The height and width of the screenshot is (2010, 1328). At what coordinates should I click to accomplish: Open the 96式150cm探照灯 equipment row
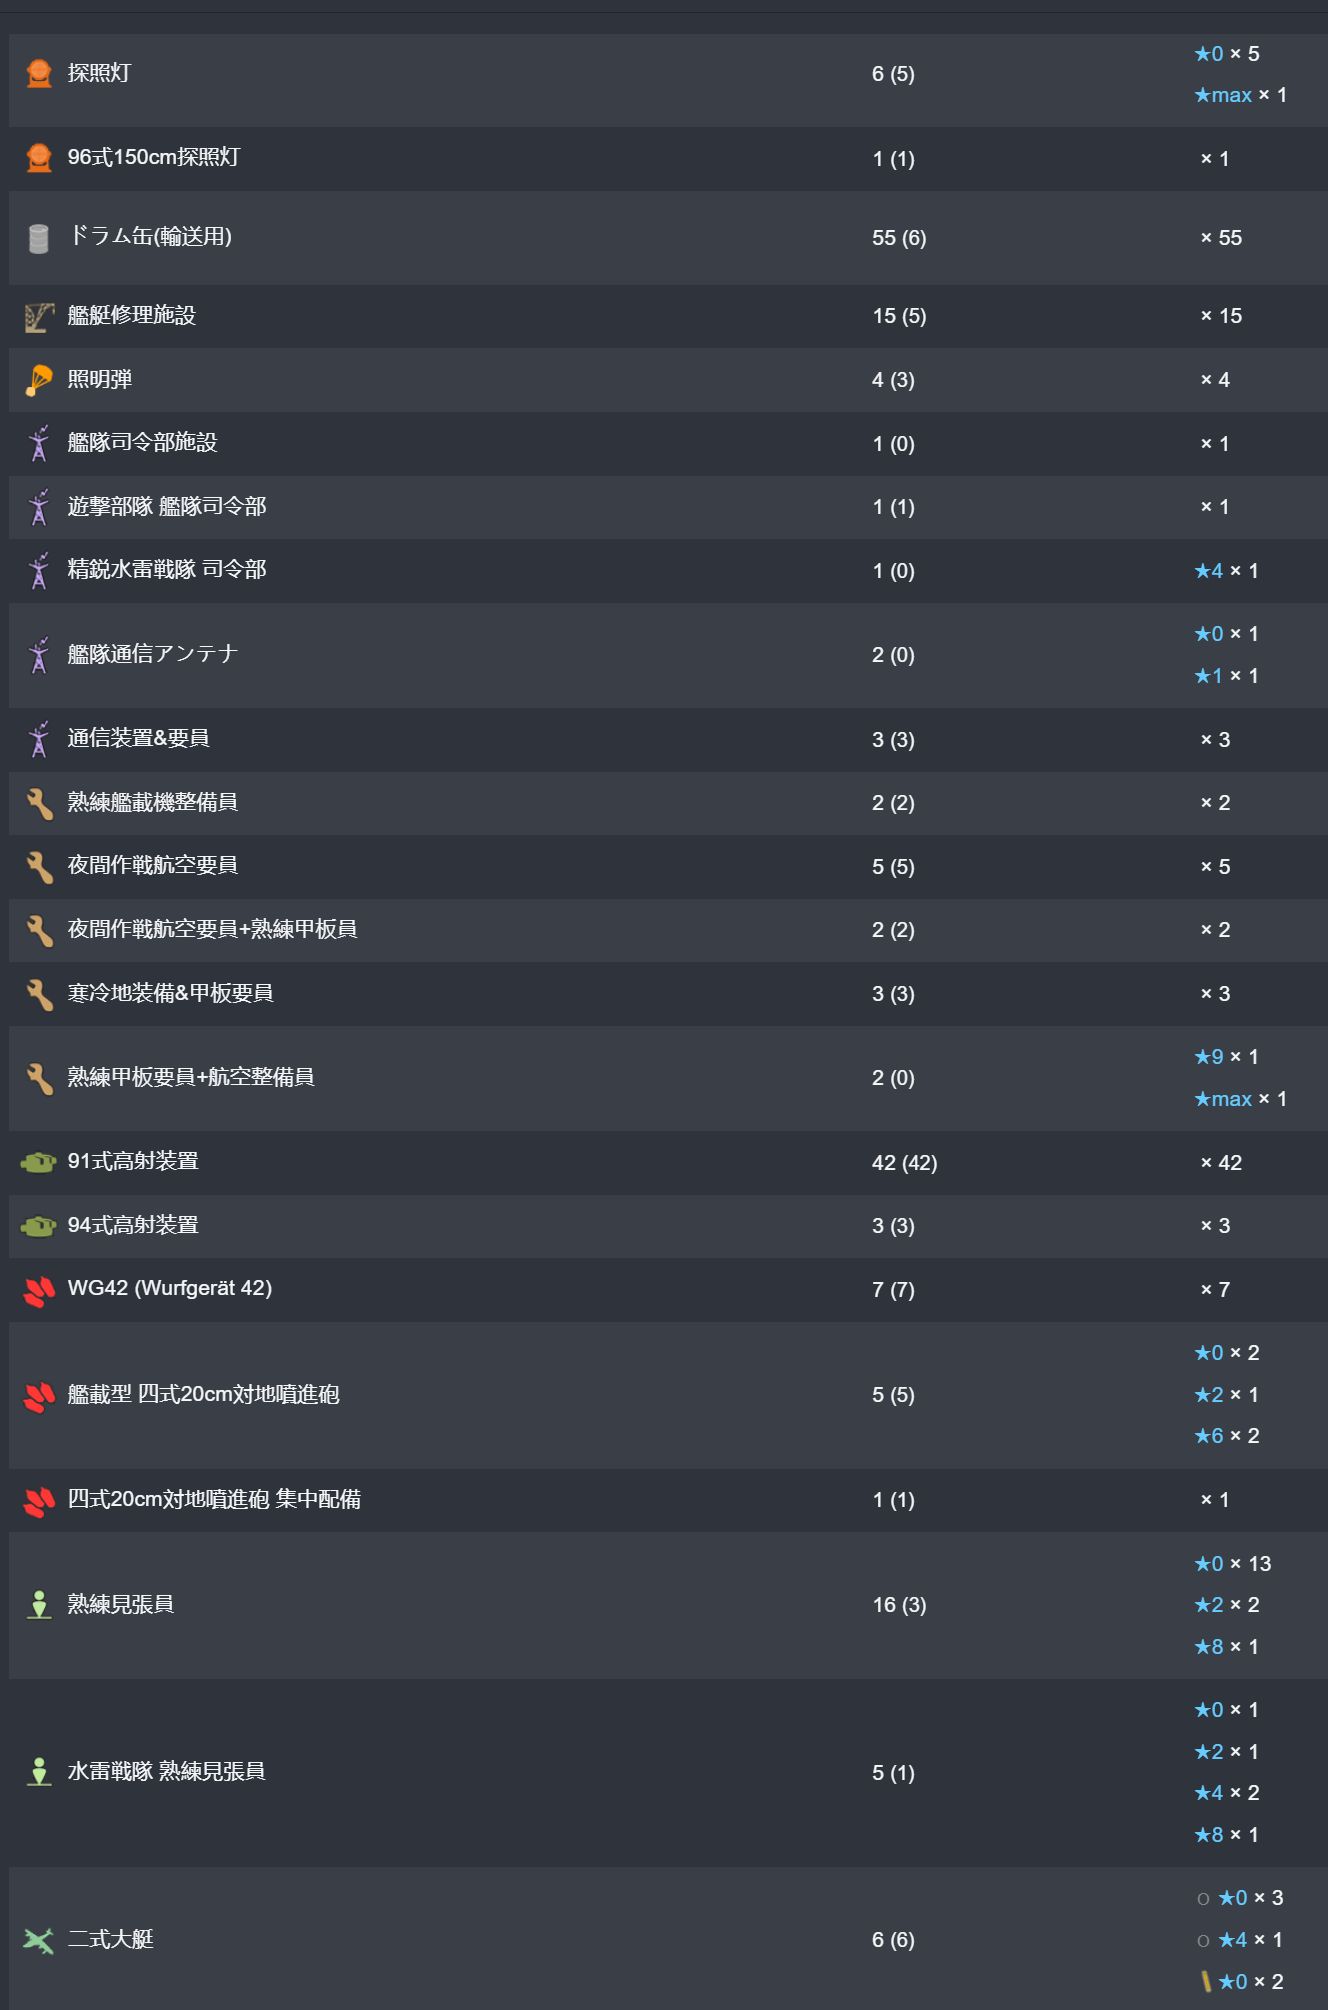668,158
